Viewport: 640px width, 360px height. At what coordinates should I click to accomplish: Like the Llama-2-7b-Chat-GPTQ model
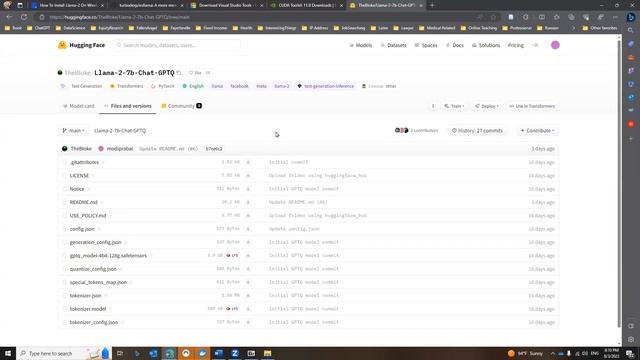(x=195, y=73)
